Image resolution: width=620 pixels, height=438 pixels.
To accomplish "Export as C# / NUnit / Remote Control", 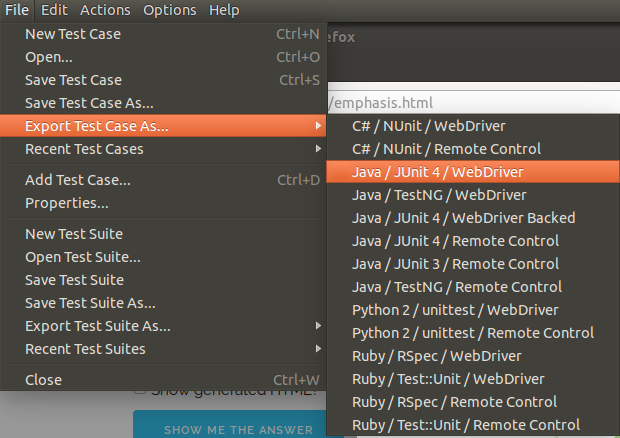I will pos(473,149).
